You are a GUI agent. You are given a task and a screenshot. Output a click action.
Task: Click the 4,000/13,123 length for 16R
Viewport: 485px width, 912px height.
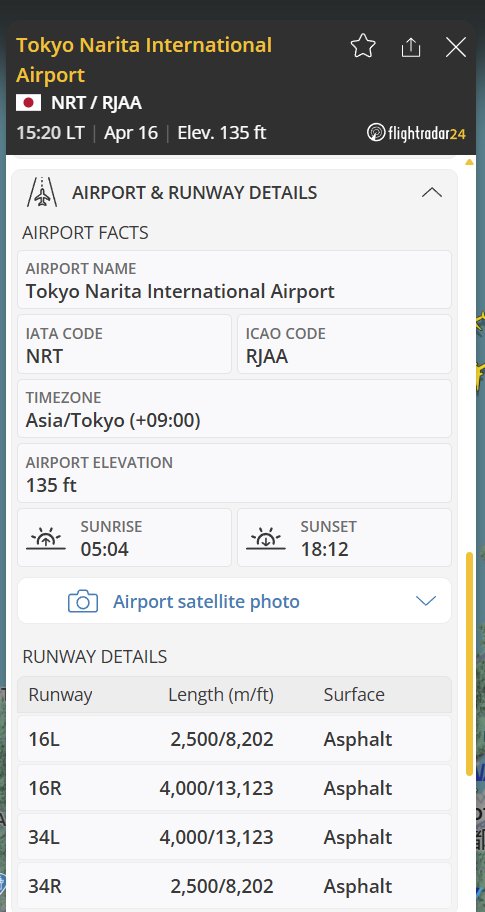216,788
